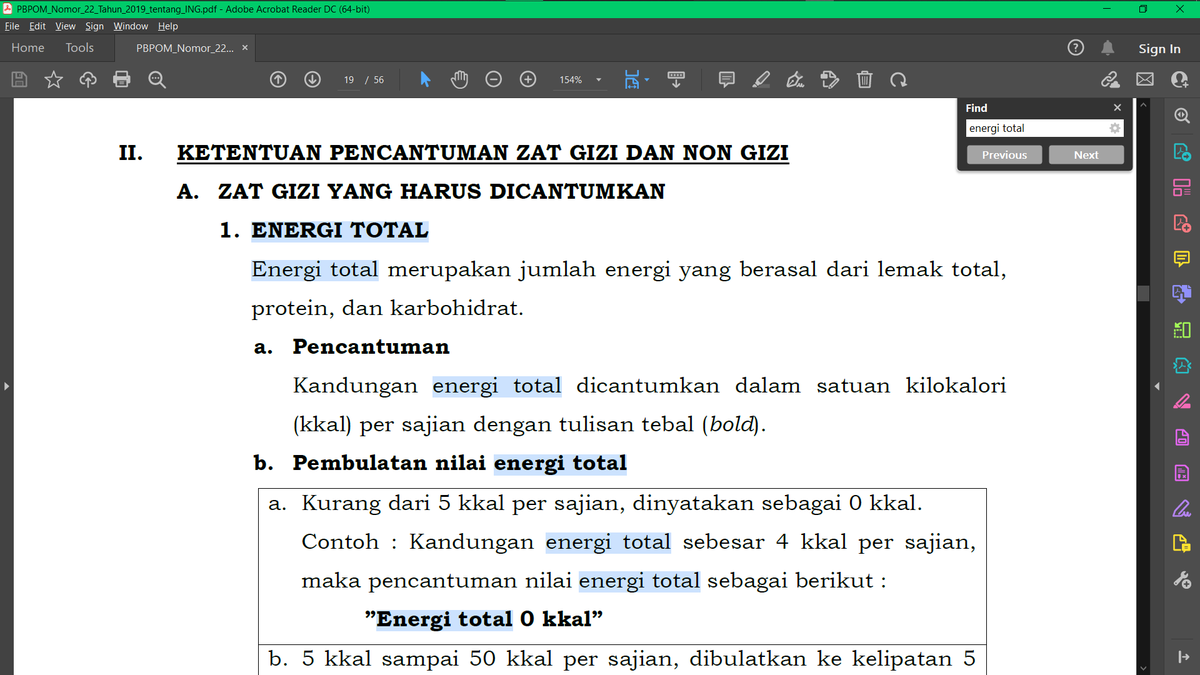The width and height of the screenshot is (1200, 675).
Task: Open the stamp tool icon
Action: [829, 79]
